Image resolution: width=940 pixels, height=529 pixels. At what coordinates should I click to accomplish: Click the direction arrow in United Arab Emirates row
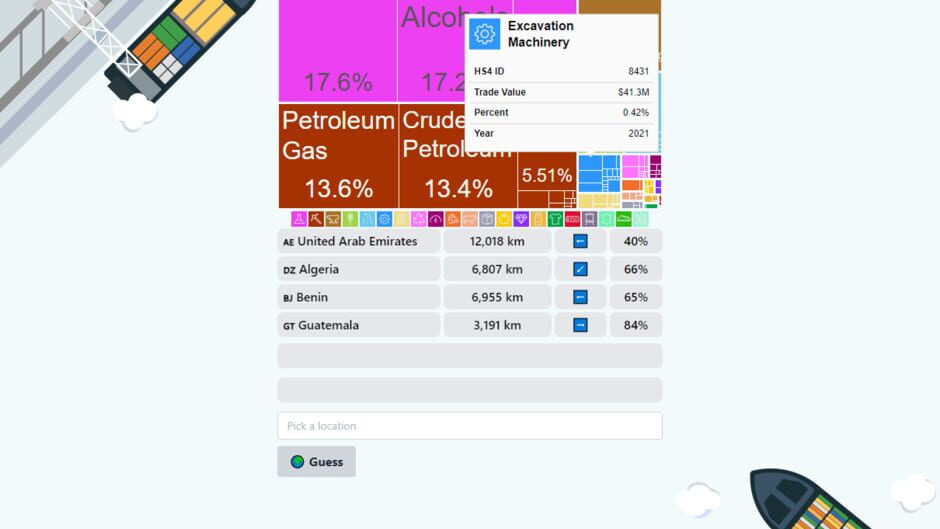(x=580, y=241)
